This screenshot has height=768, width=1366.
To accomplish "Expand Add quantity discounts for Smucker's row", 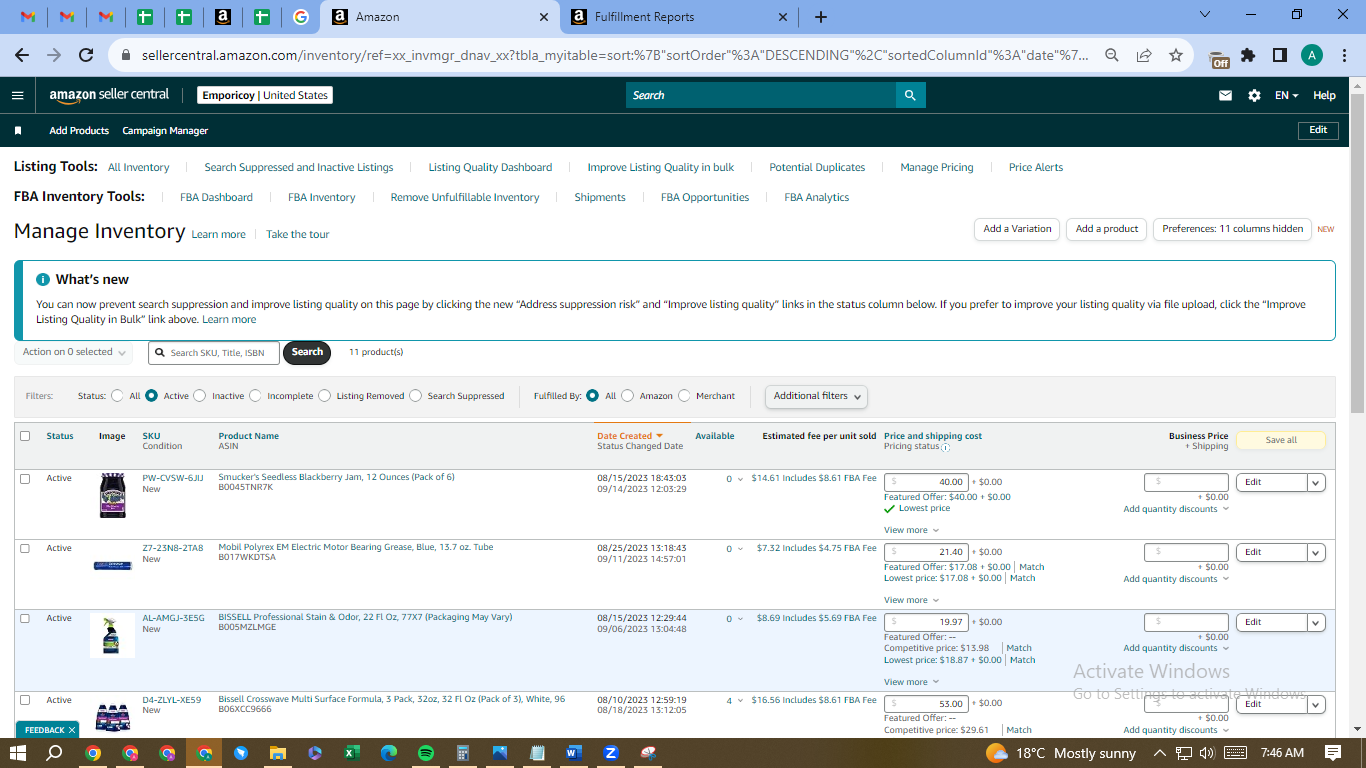I will pos(1176,509).
